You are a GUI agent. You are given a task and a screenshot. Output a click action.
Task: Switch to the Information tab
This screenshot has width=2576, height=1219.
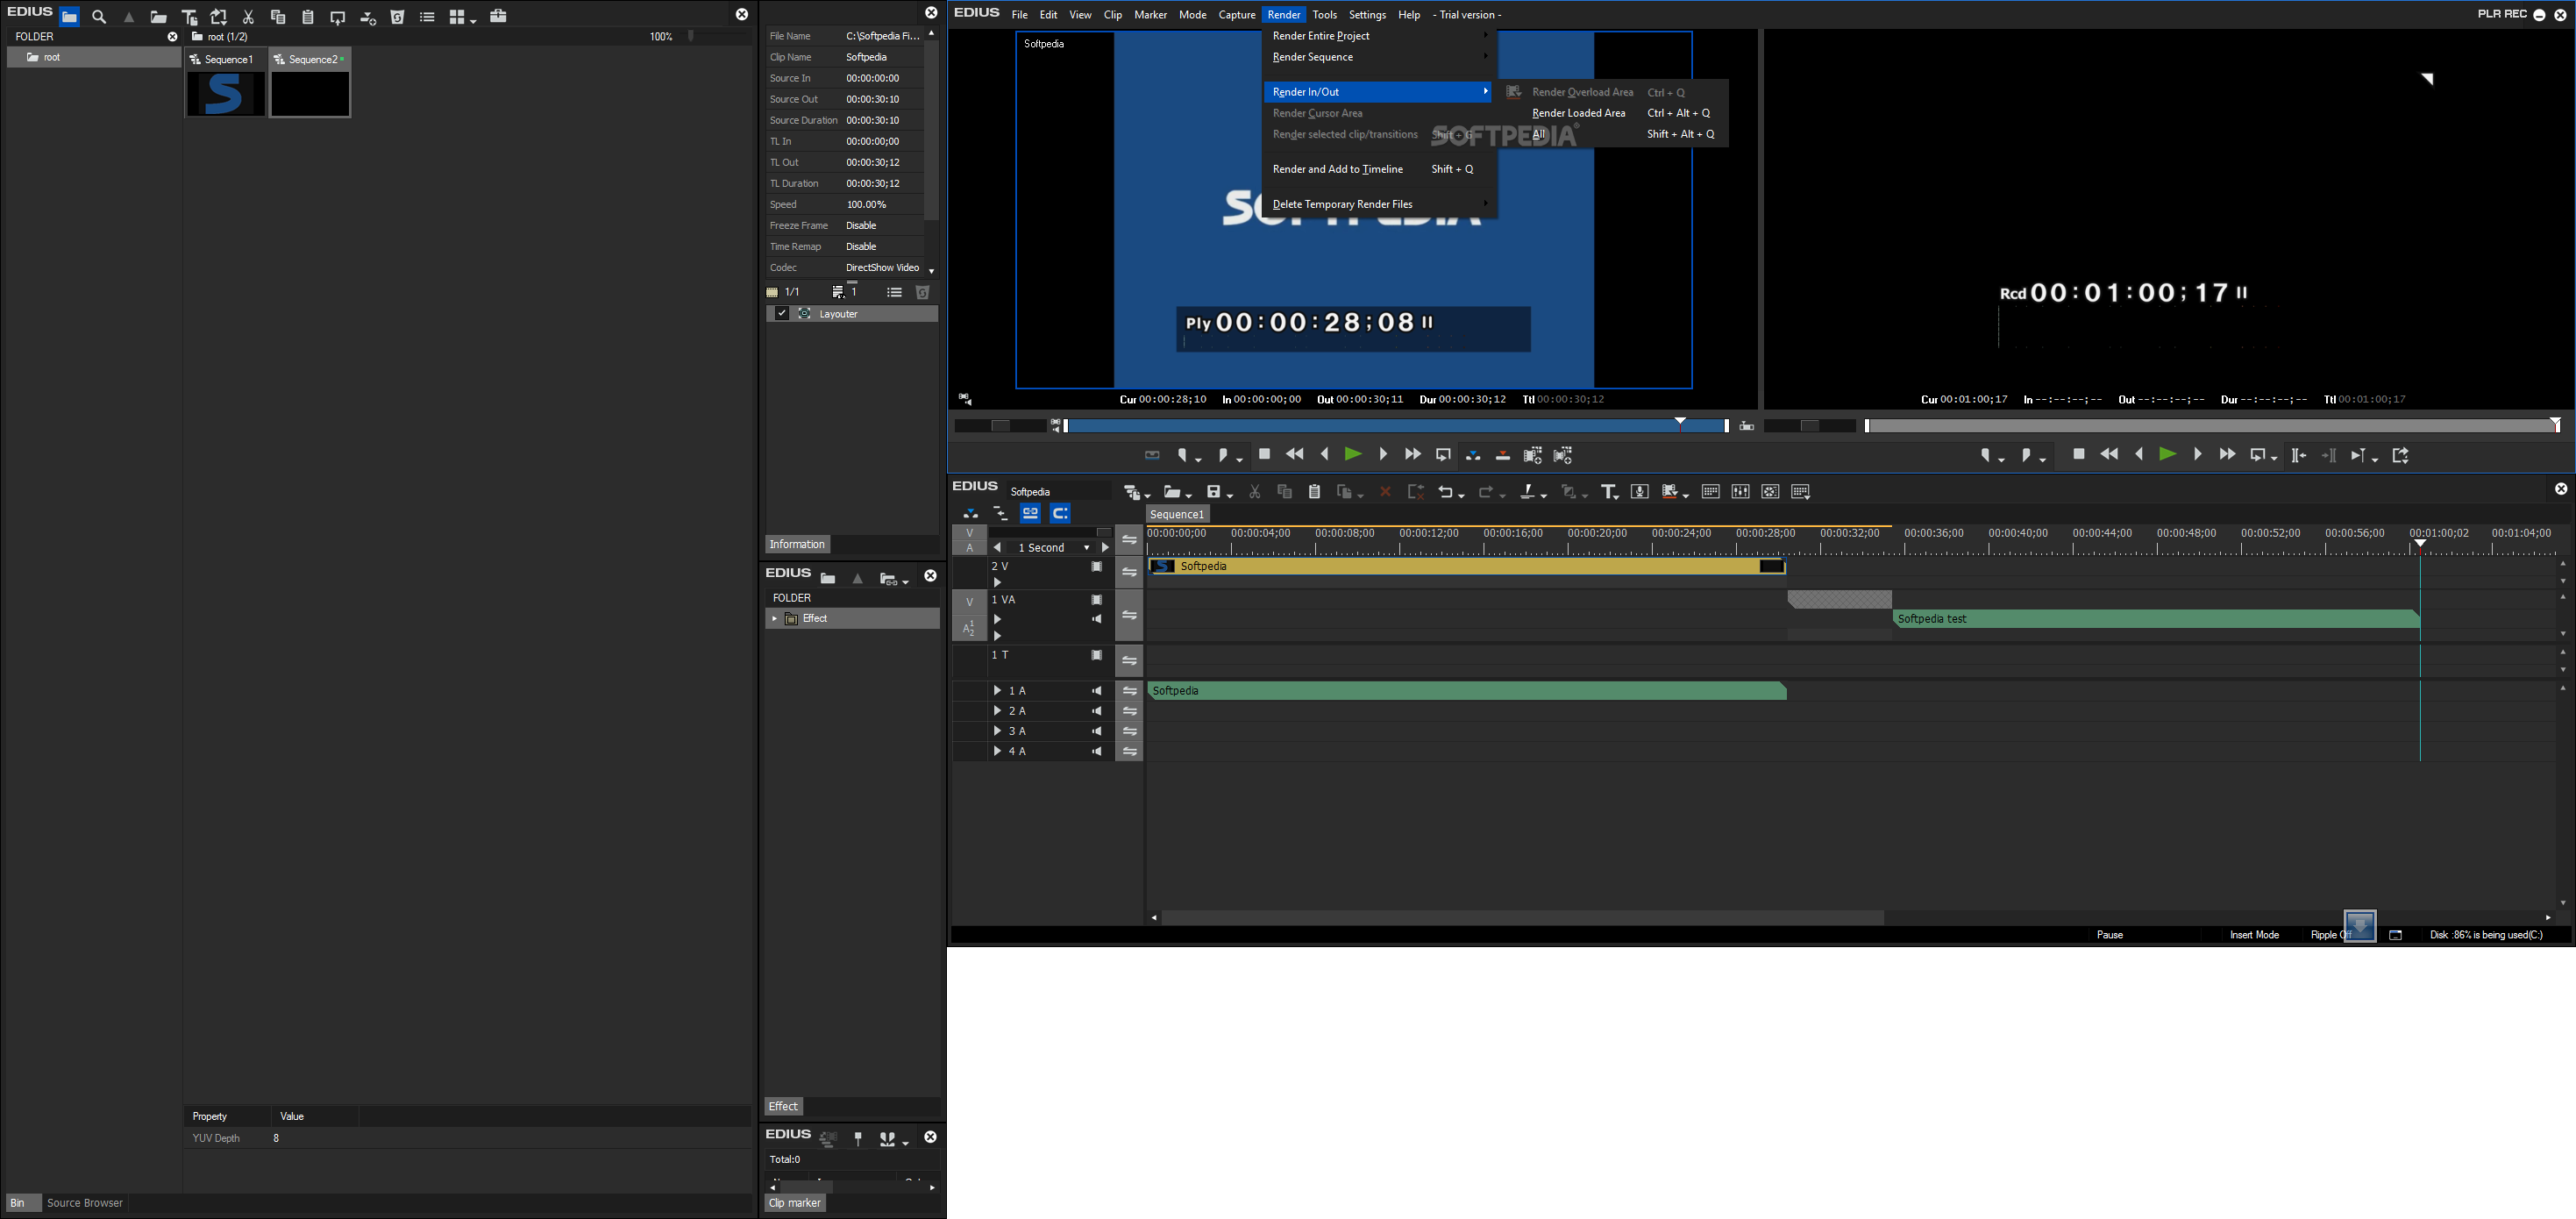(797, 544)
